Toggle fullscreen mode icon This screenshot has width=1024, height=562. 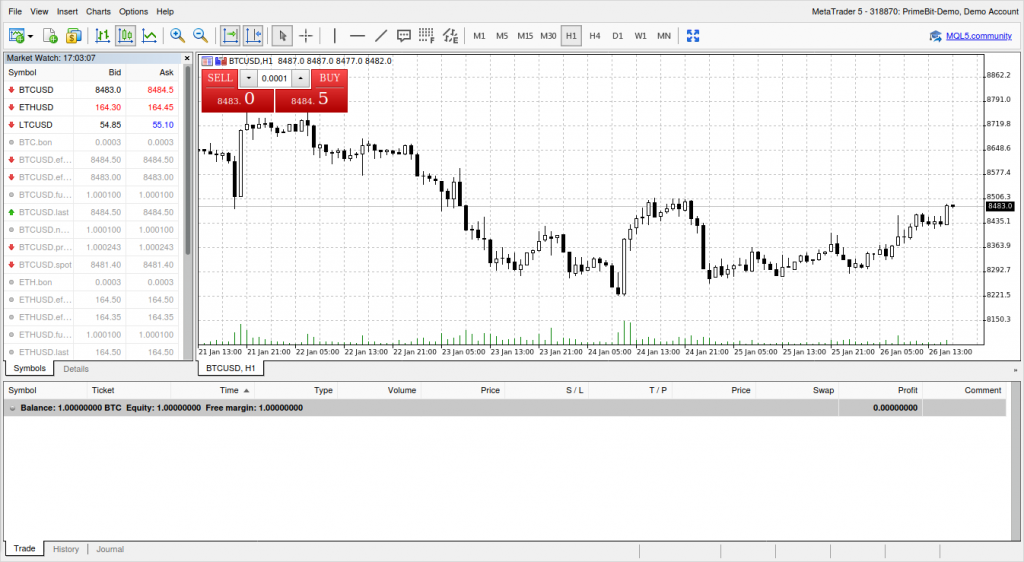pyautogui.click(x=693, y=36)
